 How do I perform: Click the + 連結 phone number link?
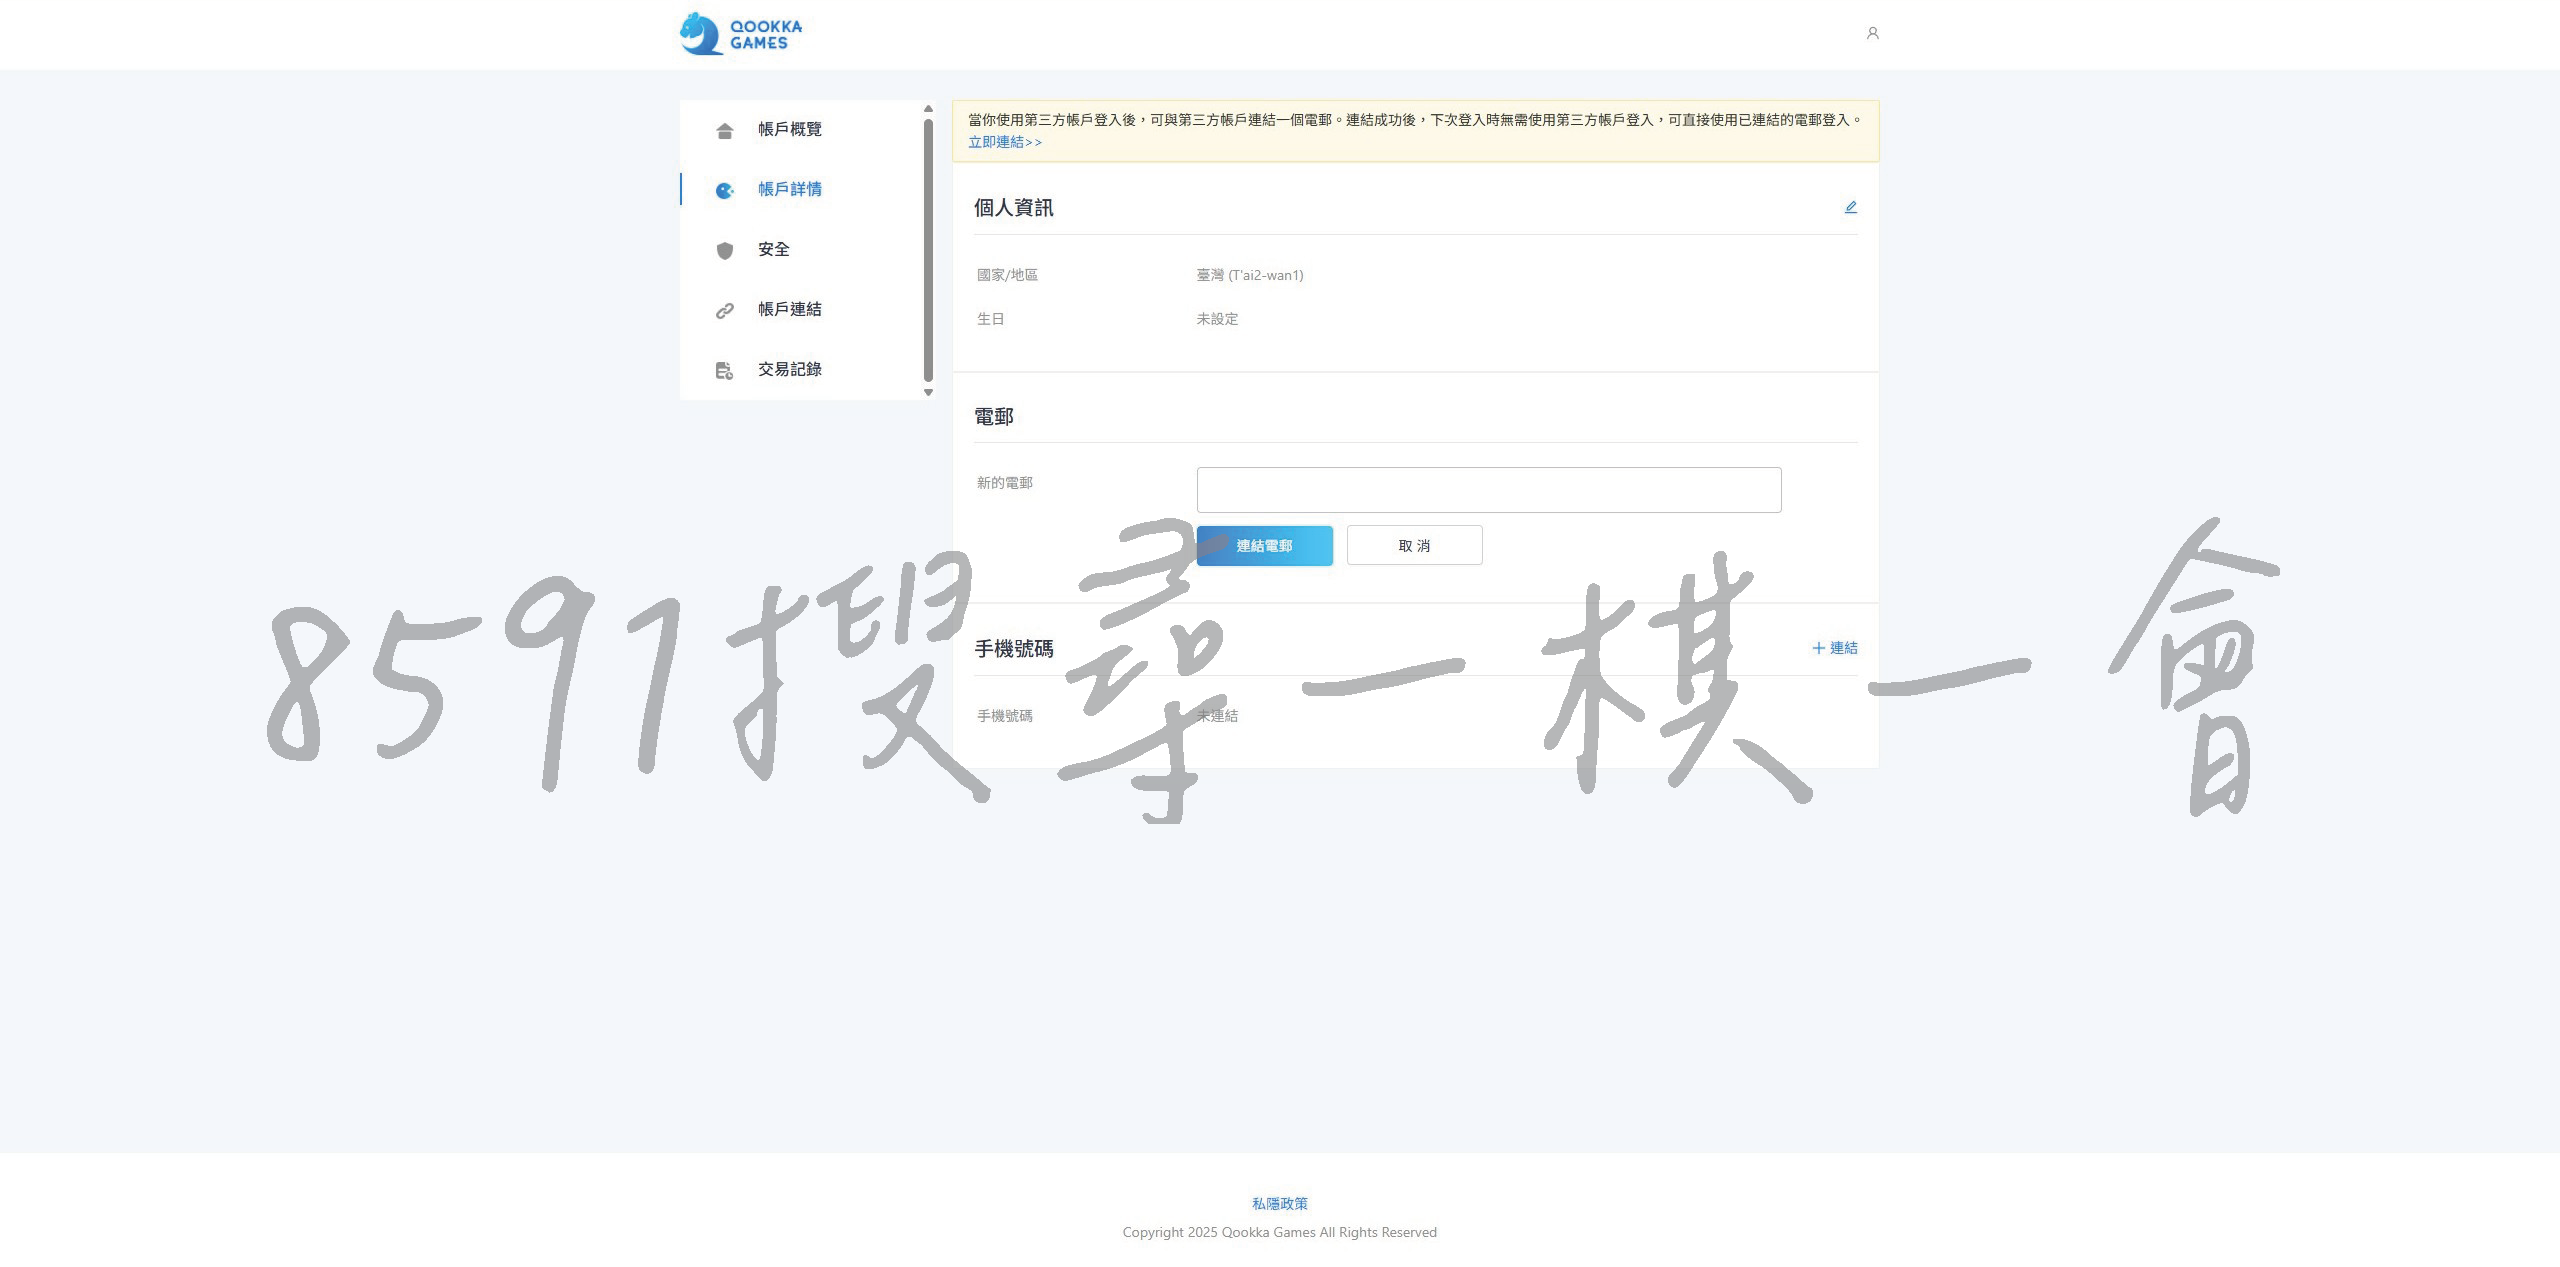point(1834,648)
